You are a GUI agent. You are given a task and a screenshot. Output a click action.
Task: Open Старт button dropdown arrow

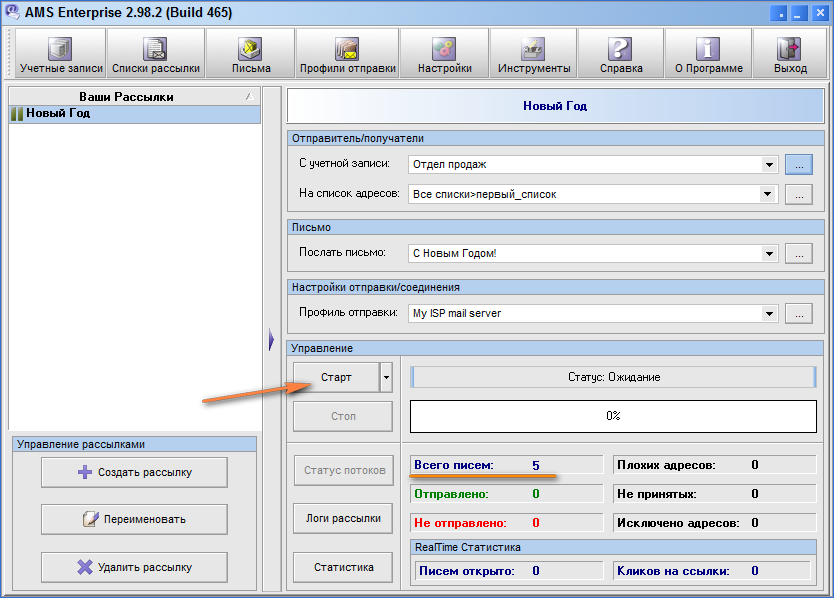[386, 377]
